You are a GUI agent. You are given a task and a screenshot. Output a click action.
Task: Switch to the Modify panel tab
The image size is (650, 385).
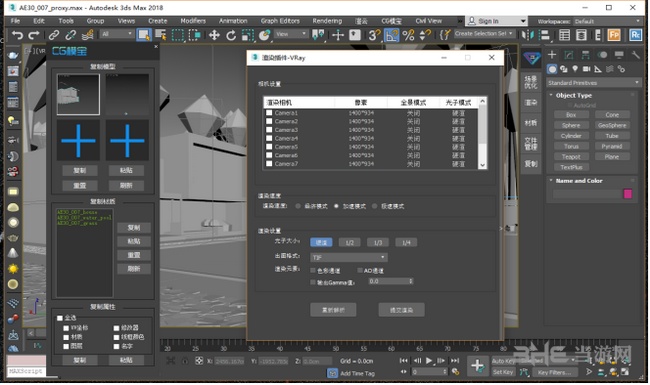tap(569, 55)
